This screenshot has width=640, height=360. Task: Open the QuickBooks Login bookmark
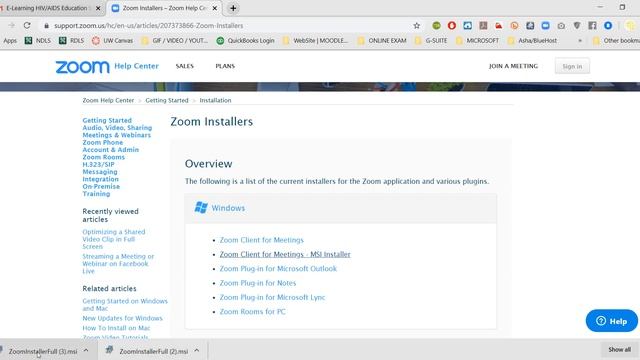tap(245, 40)
